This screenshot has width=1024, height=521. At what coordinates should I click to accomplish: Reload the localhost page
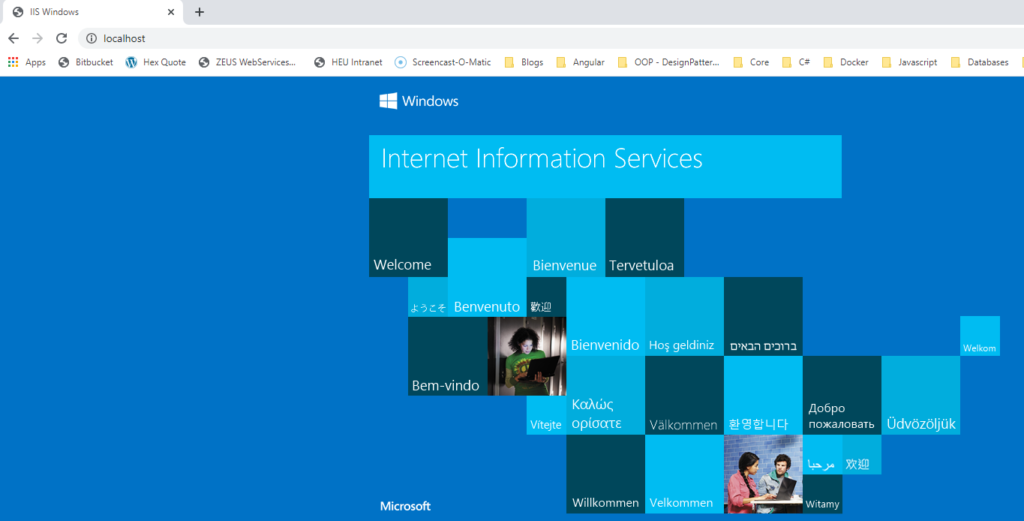(61, 39)
